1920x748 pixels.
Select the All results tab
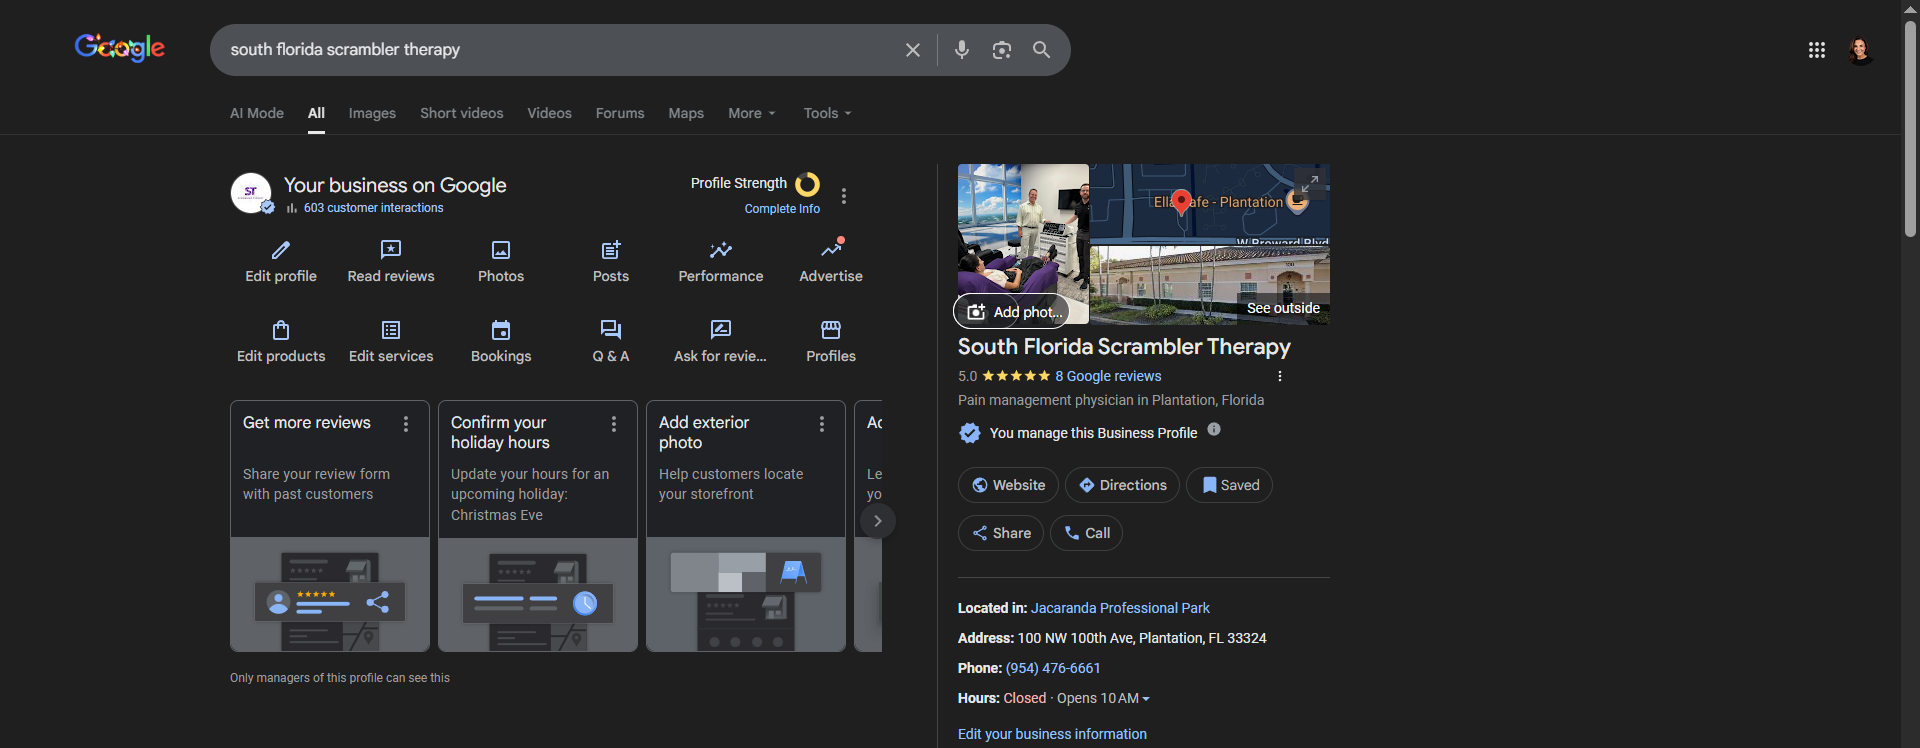click(316, 113)
